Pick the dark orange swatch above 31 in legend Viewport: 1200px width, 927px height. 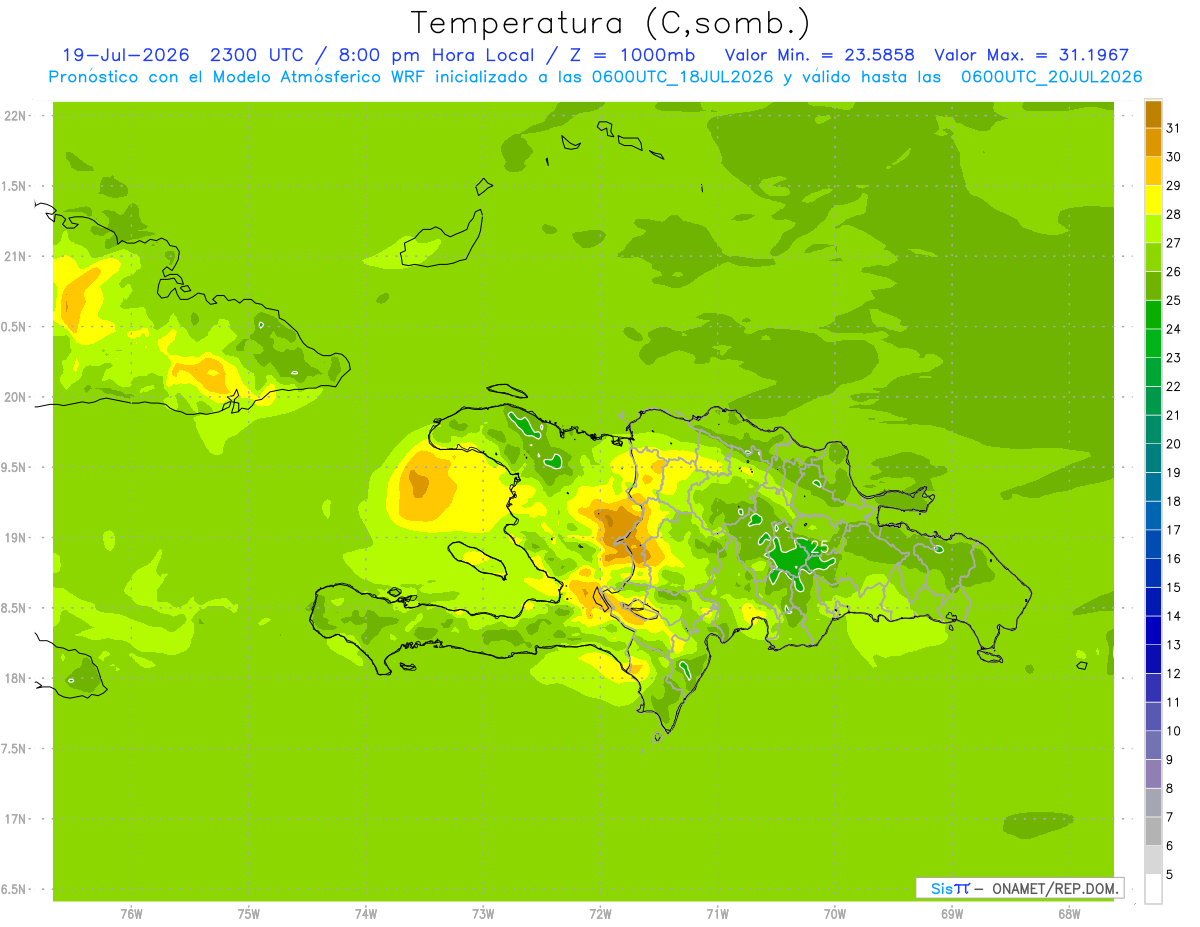[x=1153, y=114]
